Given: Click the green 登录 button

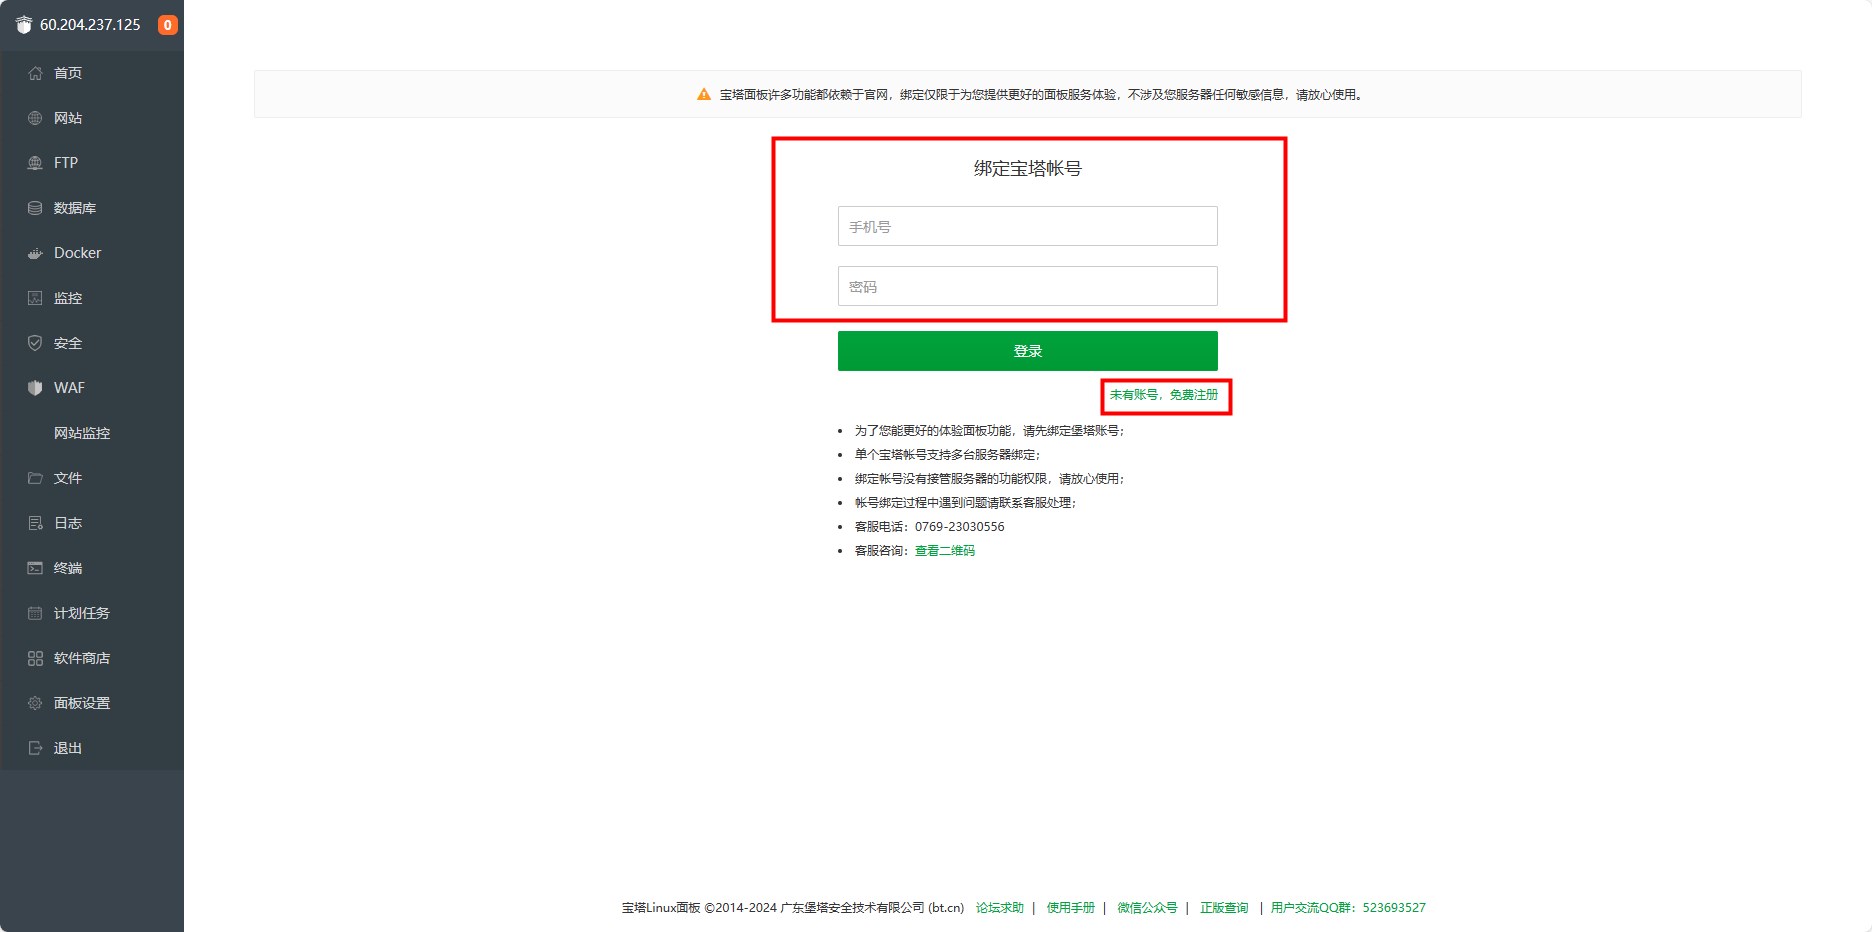Looking at the screenshot, I should (1028, 351).
